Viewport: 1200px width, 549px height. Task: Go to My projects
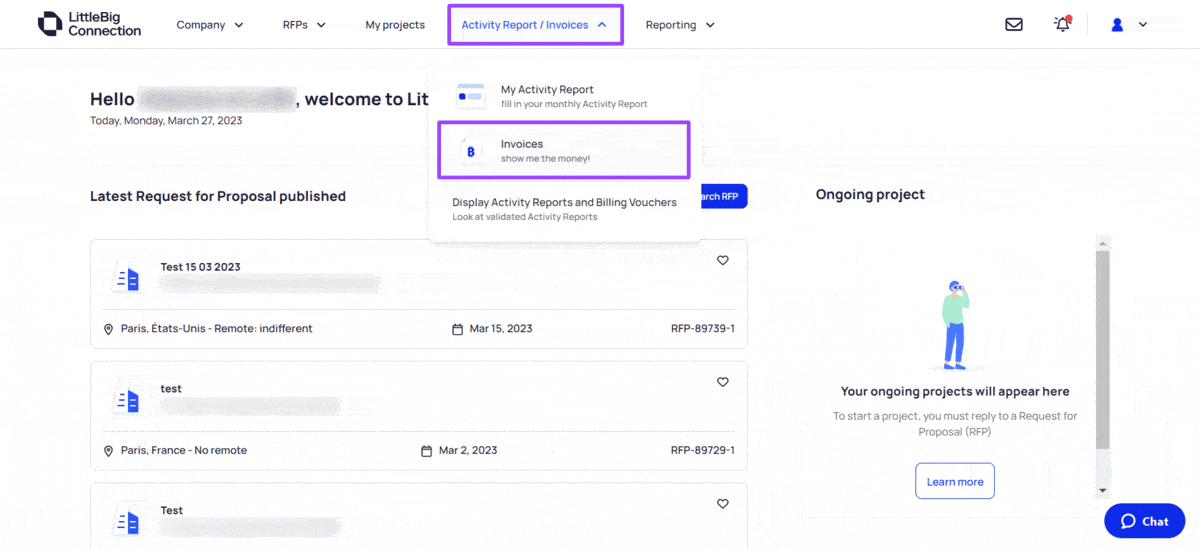[395, 25]
